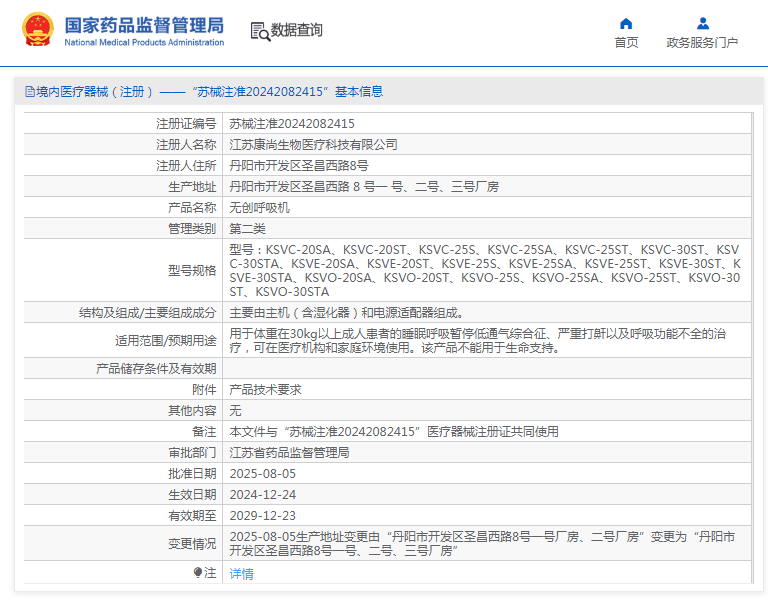Image resolution: width=768 pixels, height=605 pixels.
Task: Click National Medical Products Administration text
Action: [144, 43]
